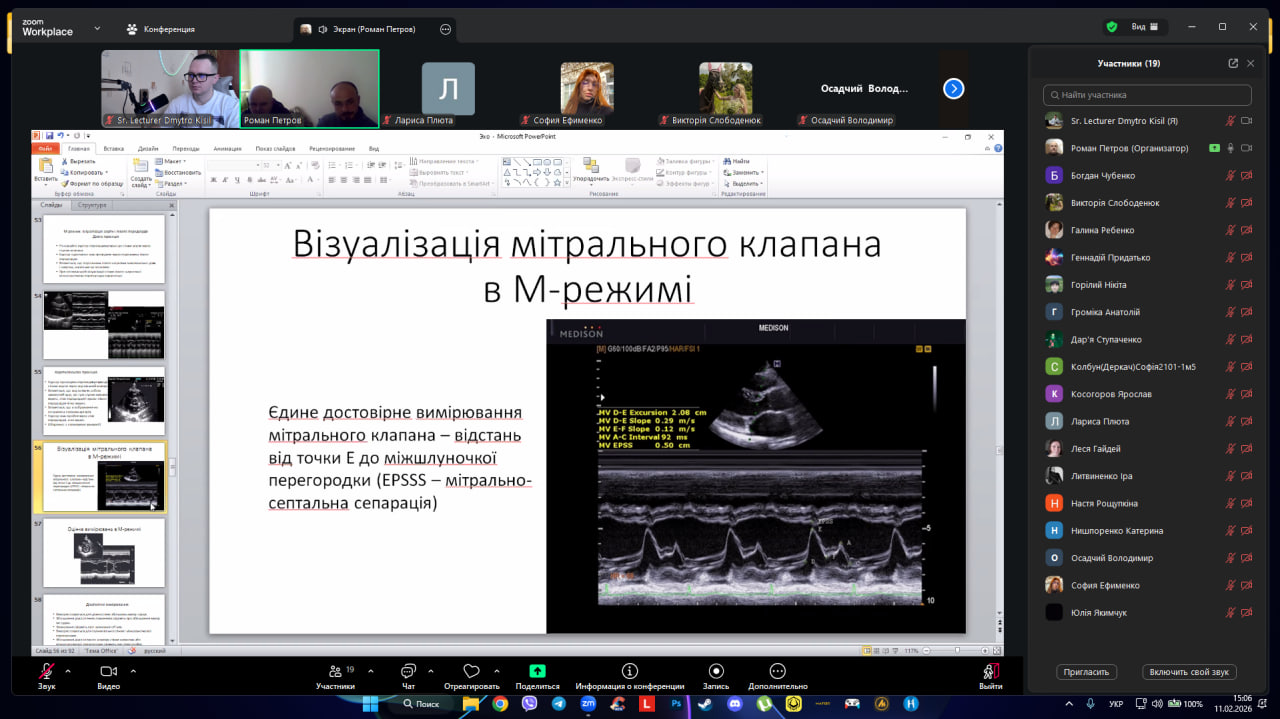Pop out the participants panel
This screenshot has height=719, width=1280.
tap(1233, 63)
